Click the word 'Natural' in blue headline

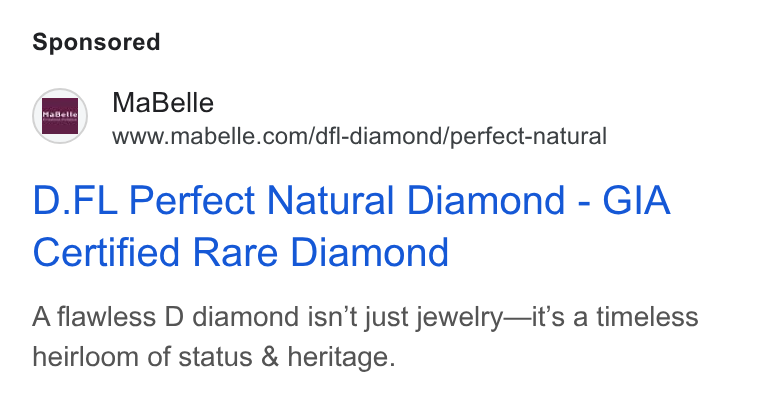tap(330, 200)
